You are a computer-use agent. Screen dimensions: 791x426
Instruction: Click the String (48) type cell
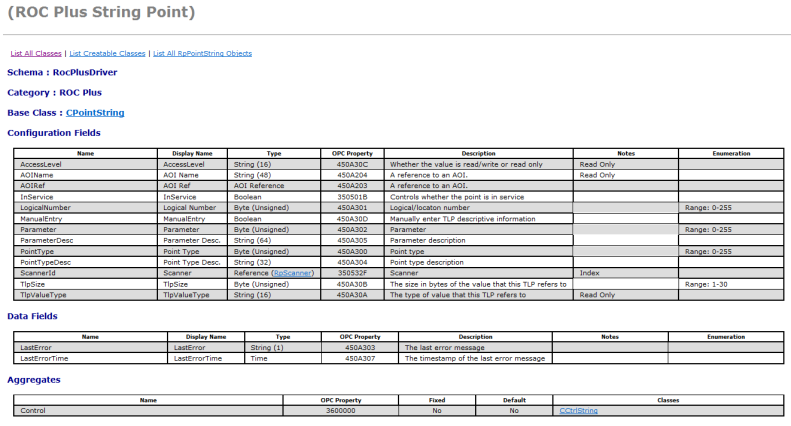274,175
